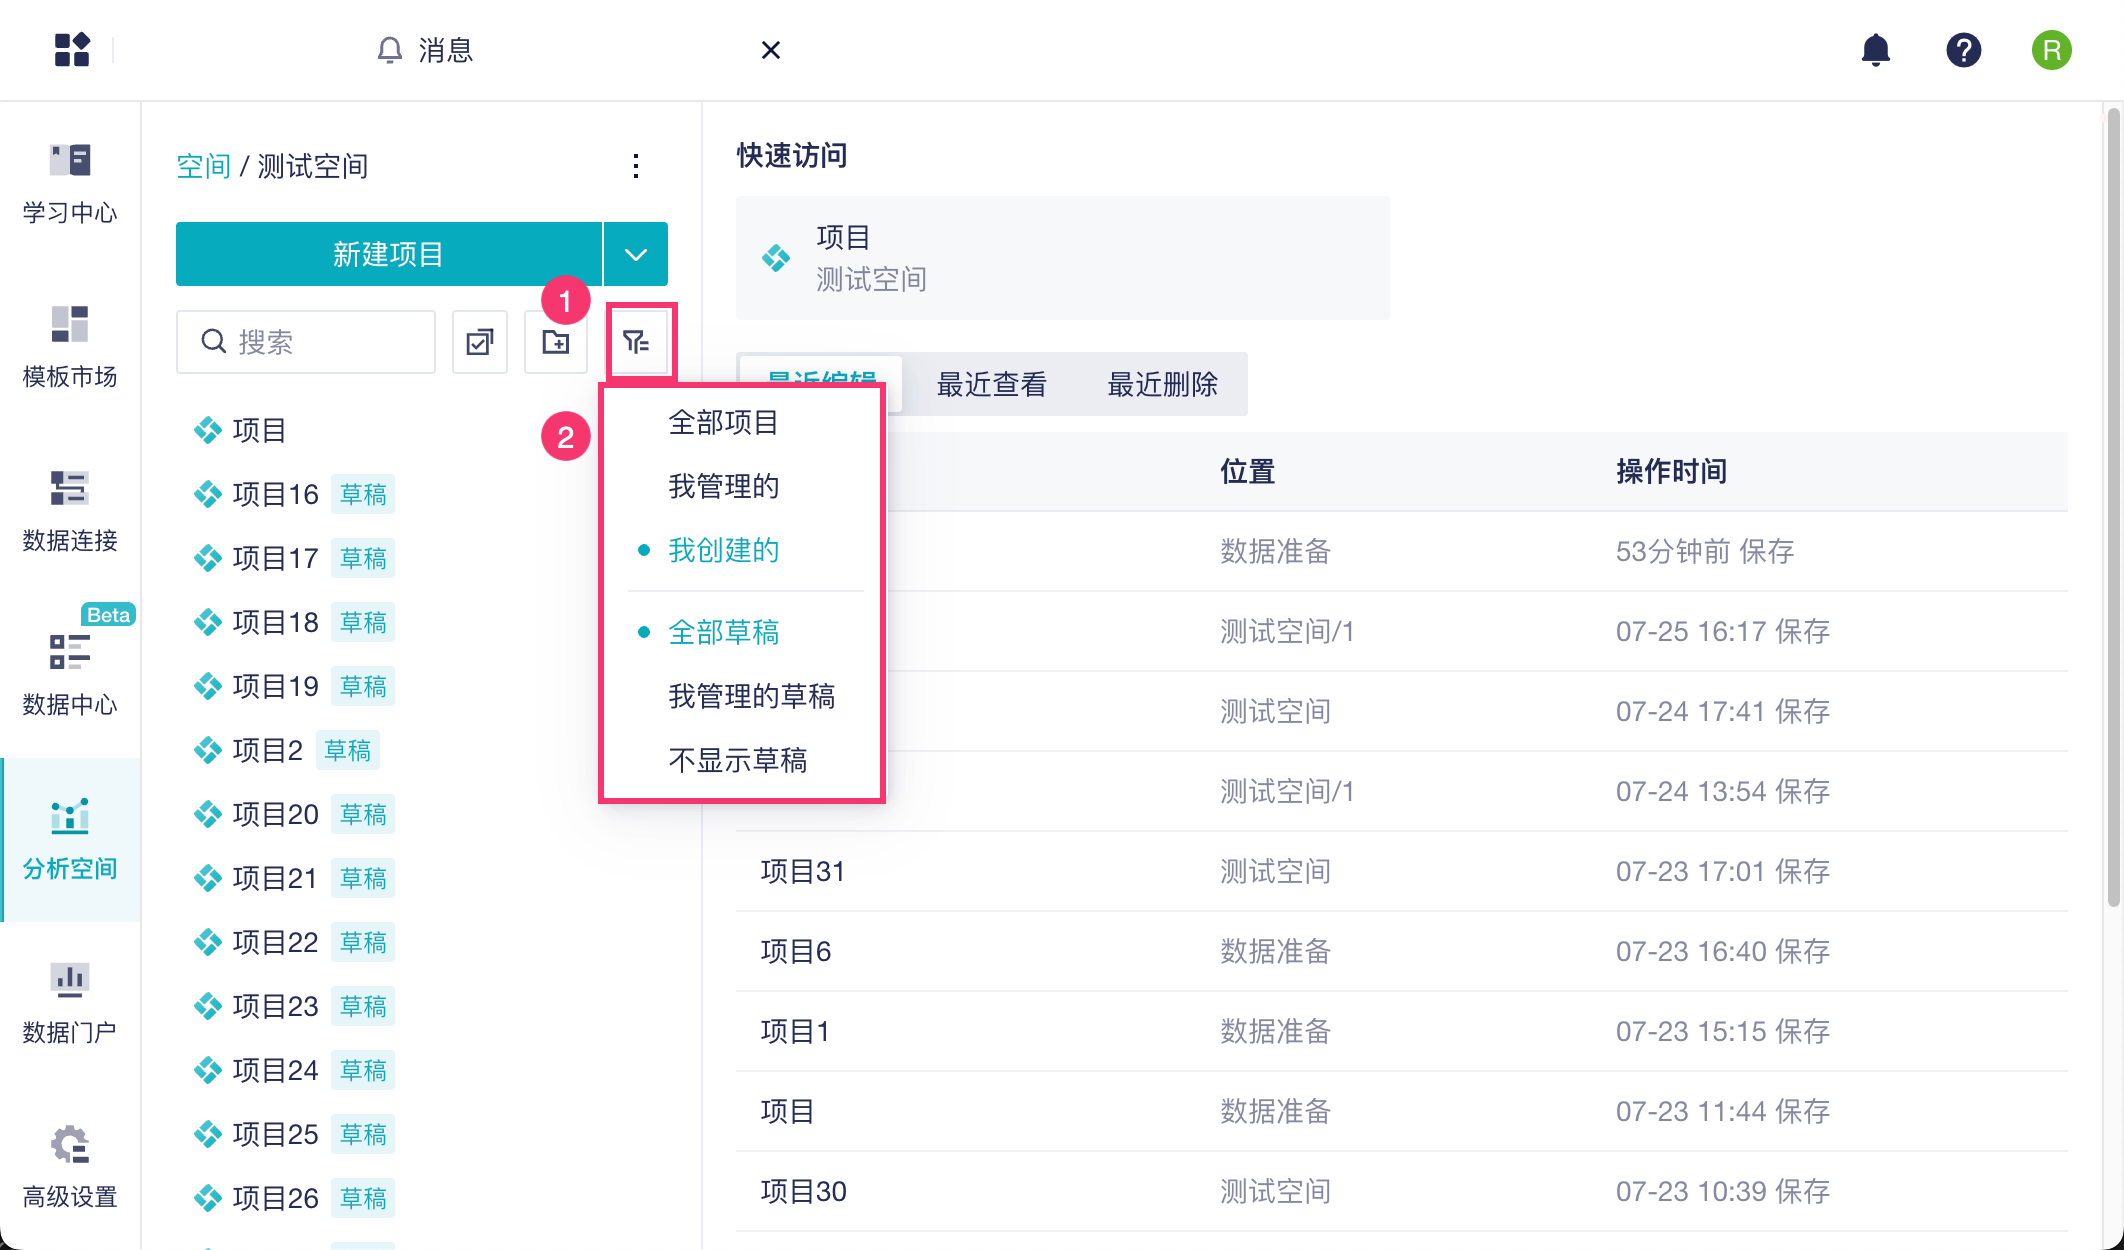Image resolution: width=2124 pixels, height=1250 pixels.
Task: Open user avatar R menu
Action: click(2051, 50)
